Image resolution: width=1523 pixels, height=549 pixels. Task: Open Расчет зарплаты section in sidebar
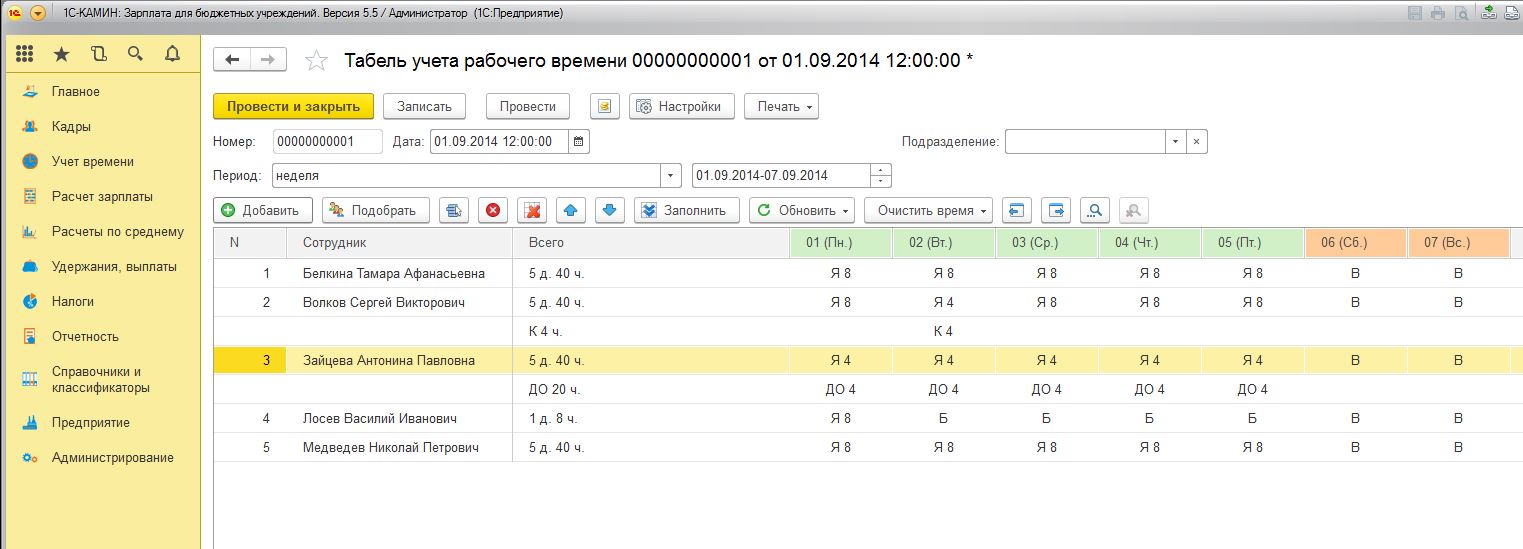102,196
